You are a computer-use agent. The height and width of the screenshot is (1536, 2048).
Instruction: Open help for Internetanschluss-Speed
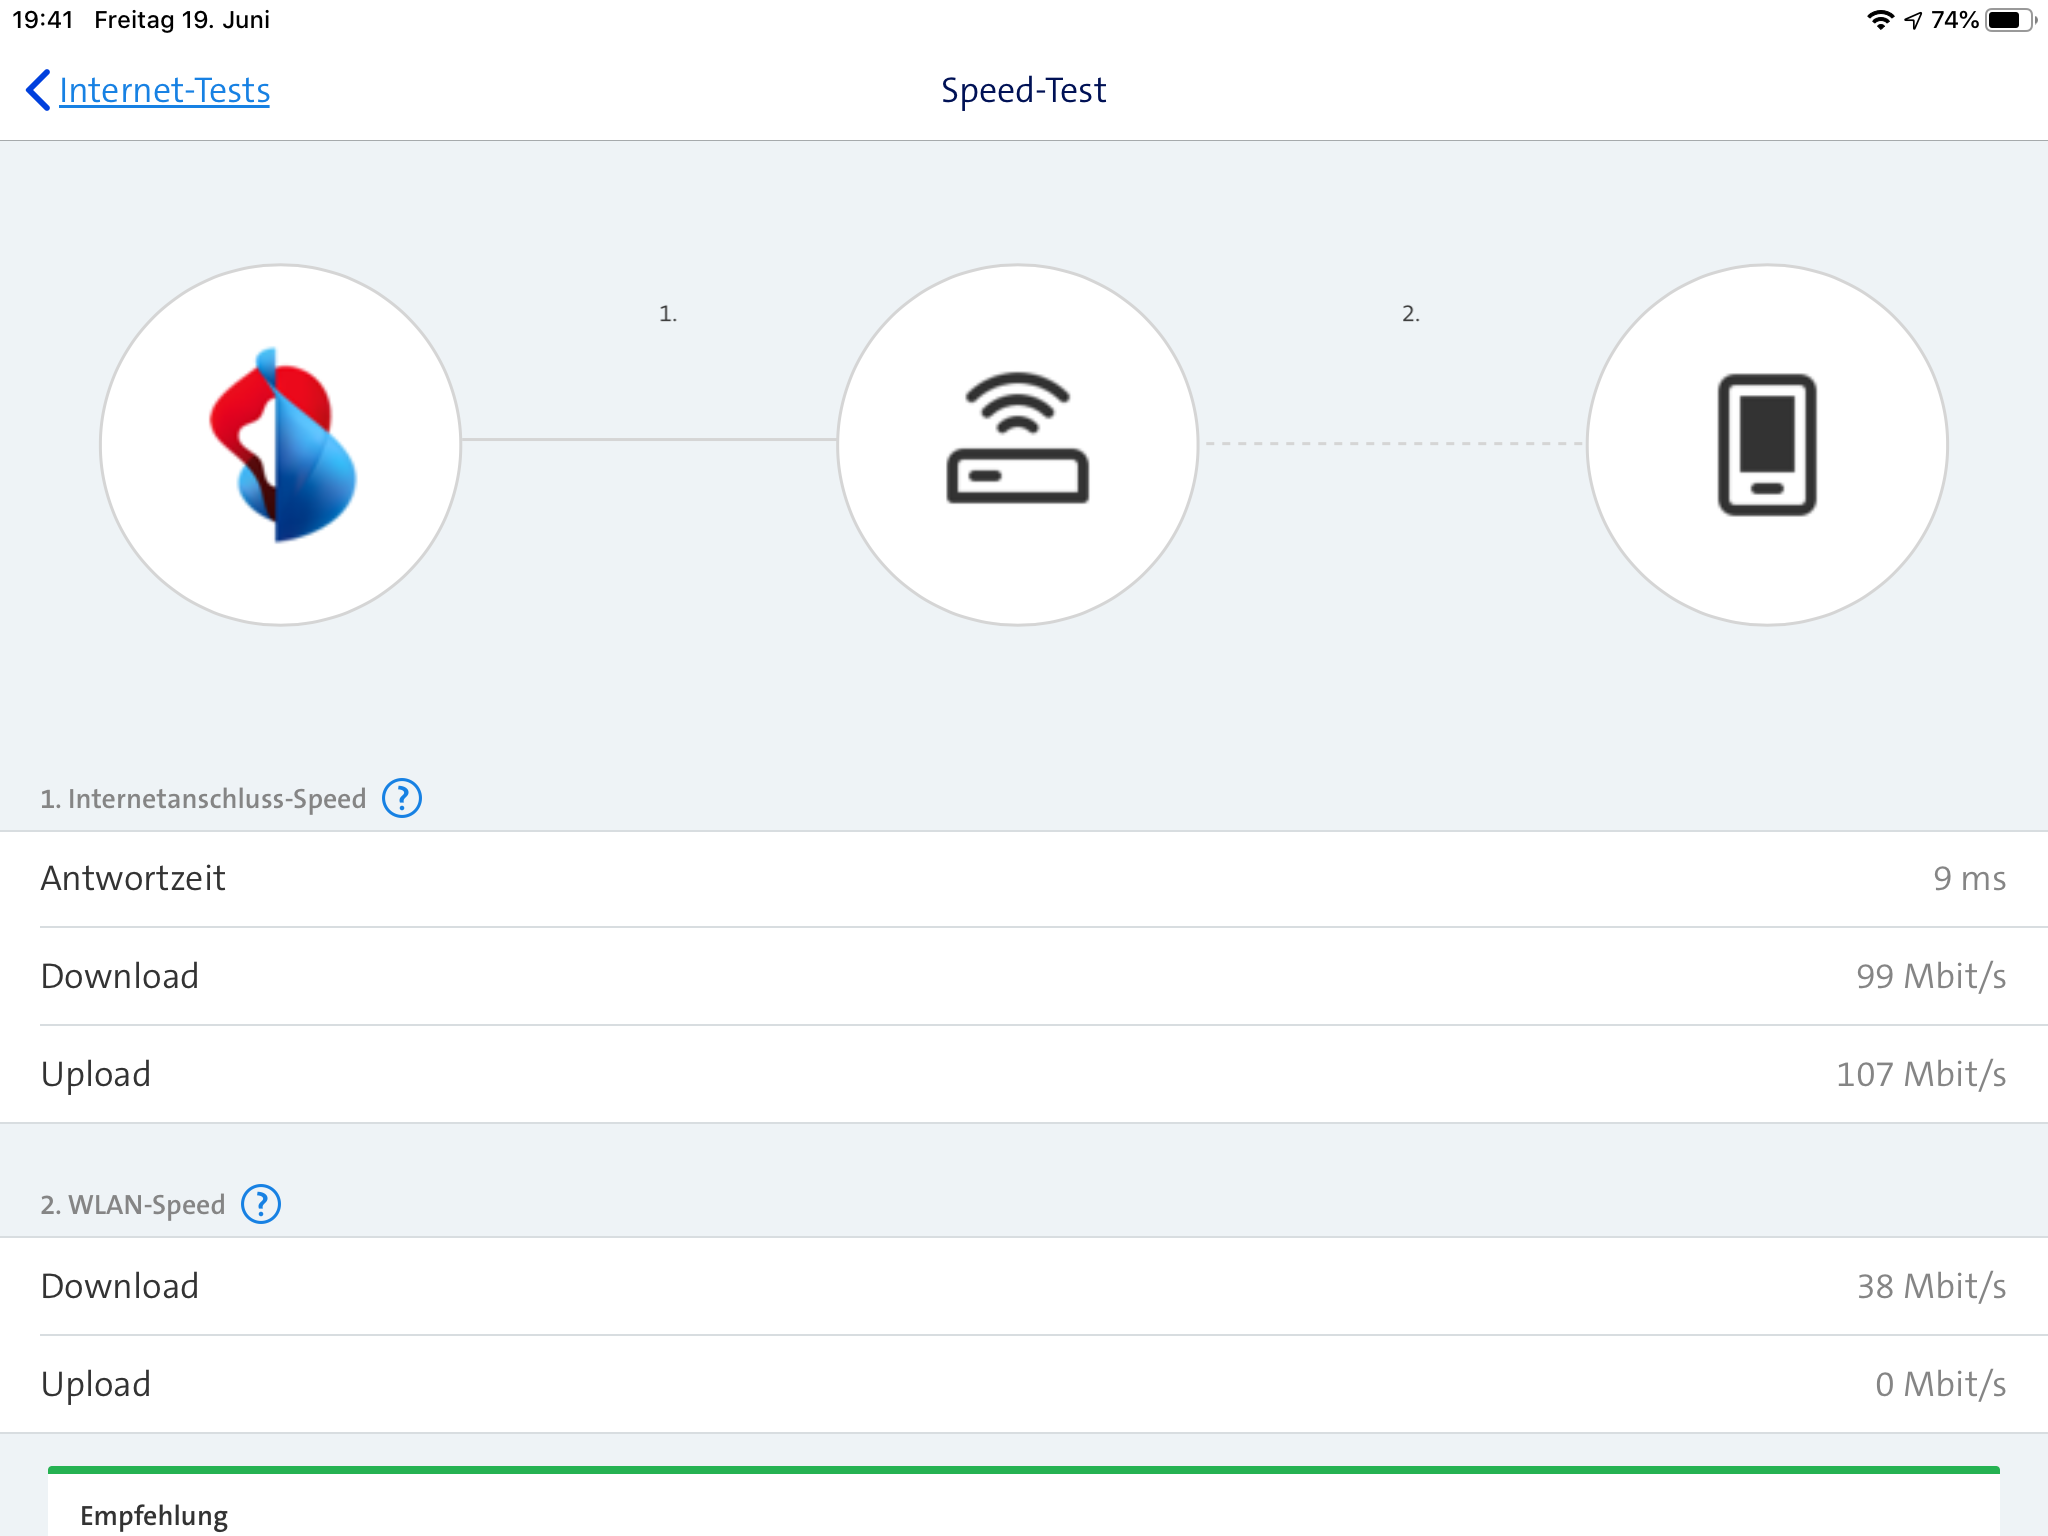tap(402, 798)
